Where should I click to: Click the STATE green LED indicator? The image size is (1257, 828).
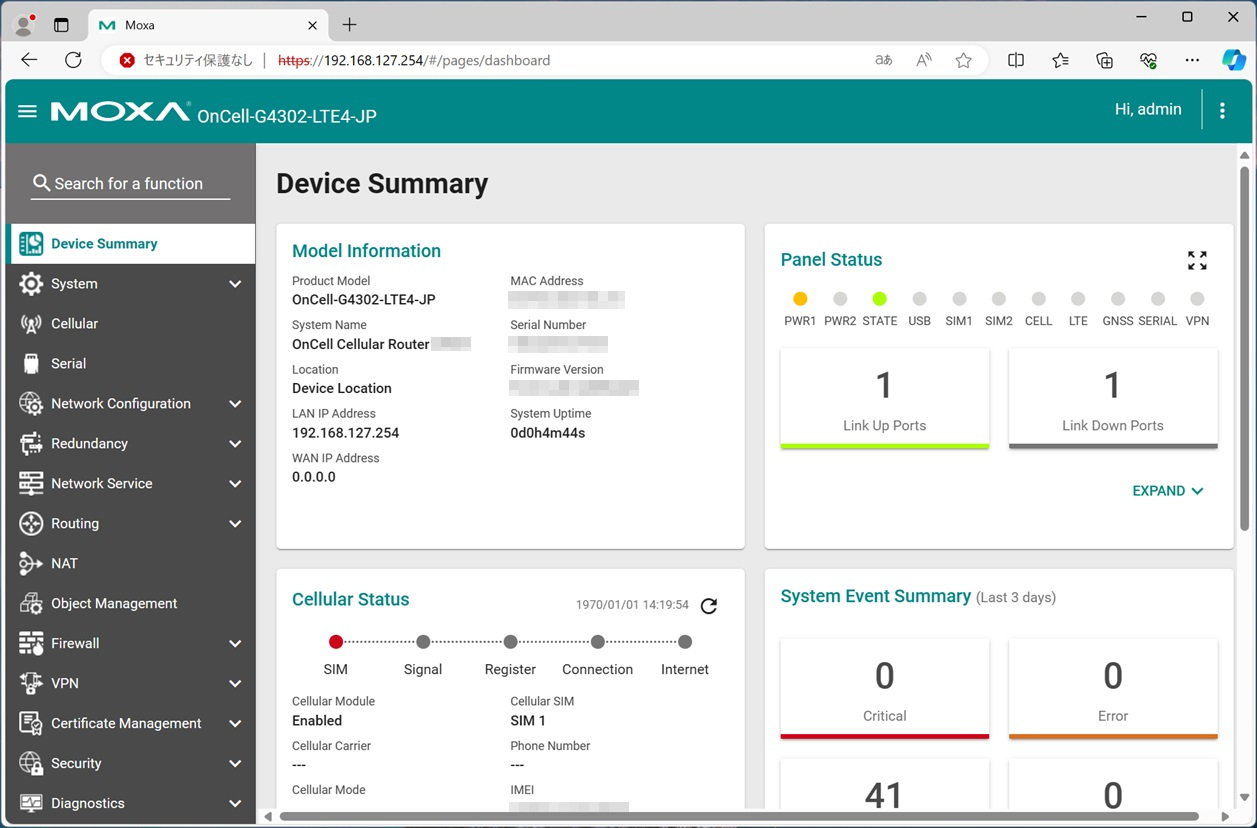(x=879, y=299)
